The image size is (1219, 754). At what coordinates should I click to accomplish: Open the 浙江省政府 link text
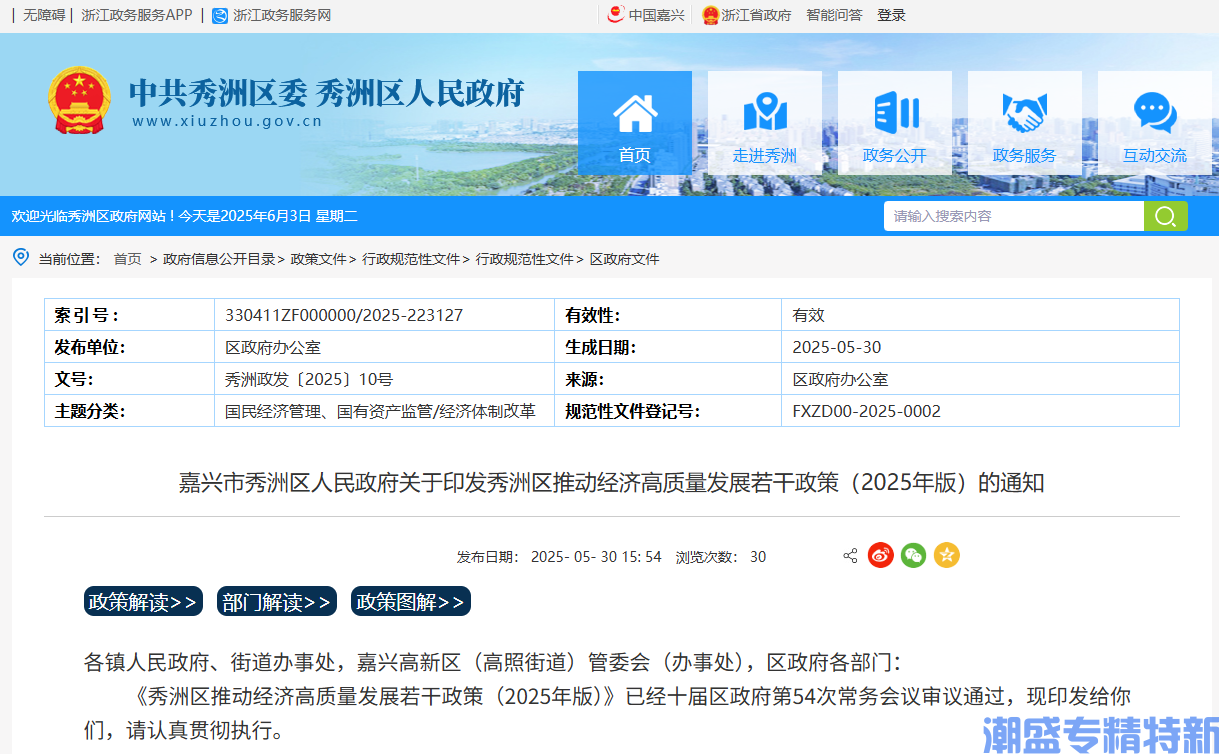coord(756,15)
